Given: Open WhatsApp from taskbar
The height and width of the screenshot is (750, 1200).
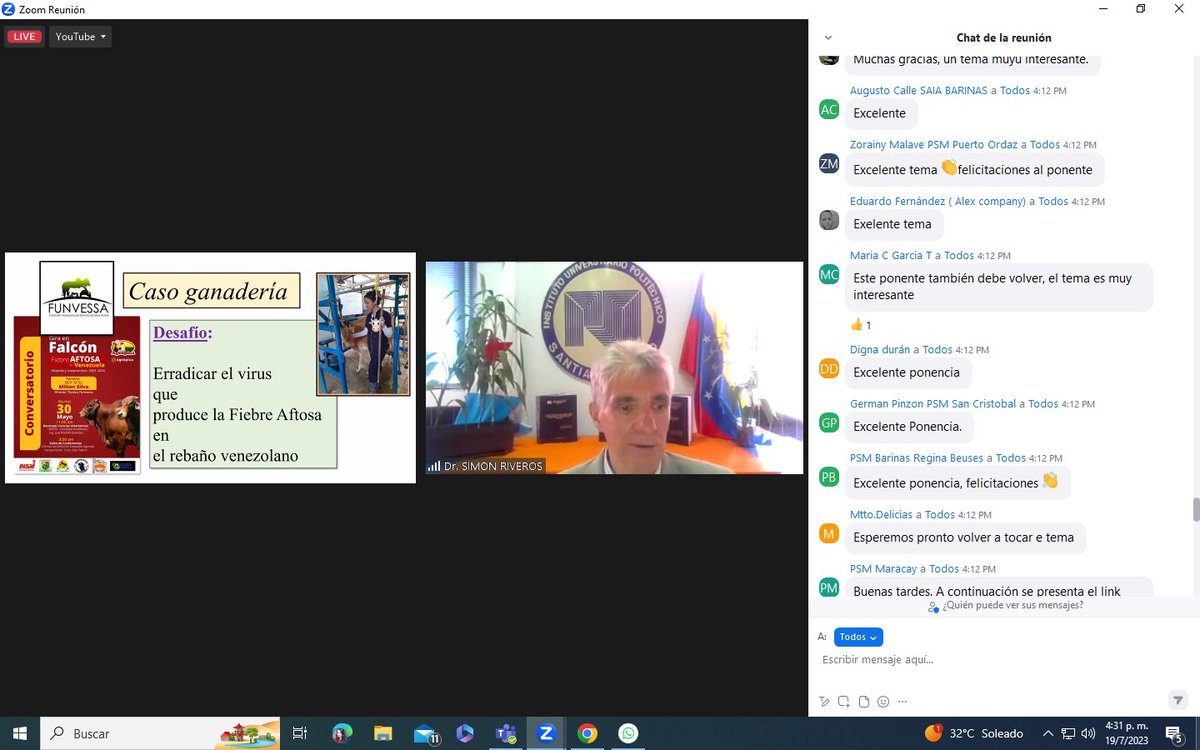Looking at the screenshot, I should [x=628, y=733].
